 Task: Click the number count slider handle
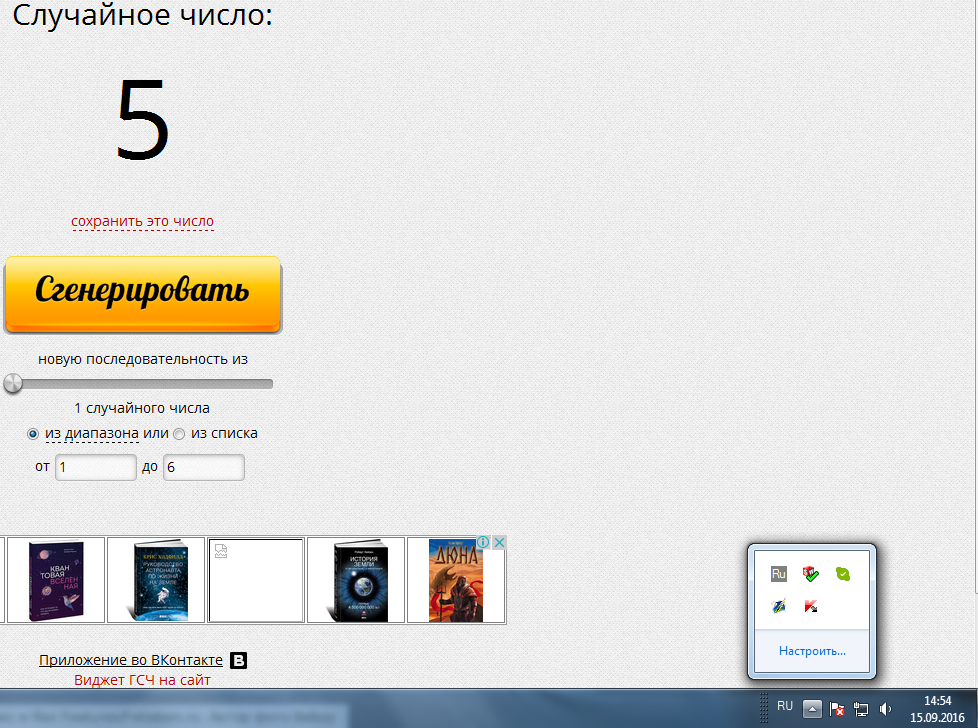click(12, 383)
